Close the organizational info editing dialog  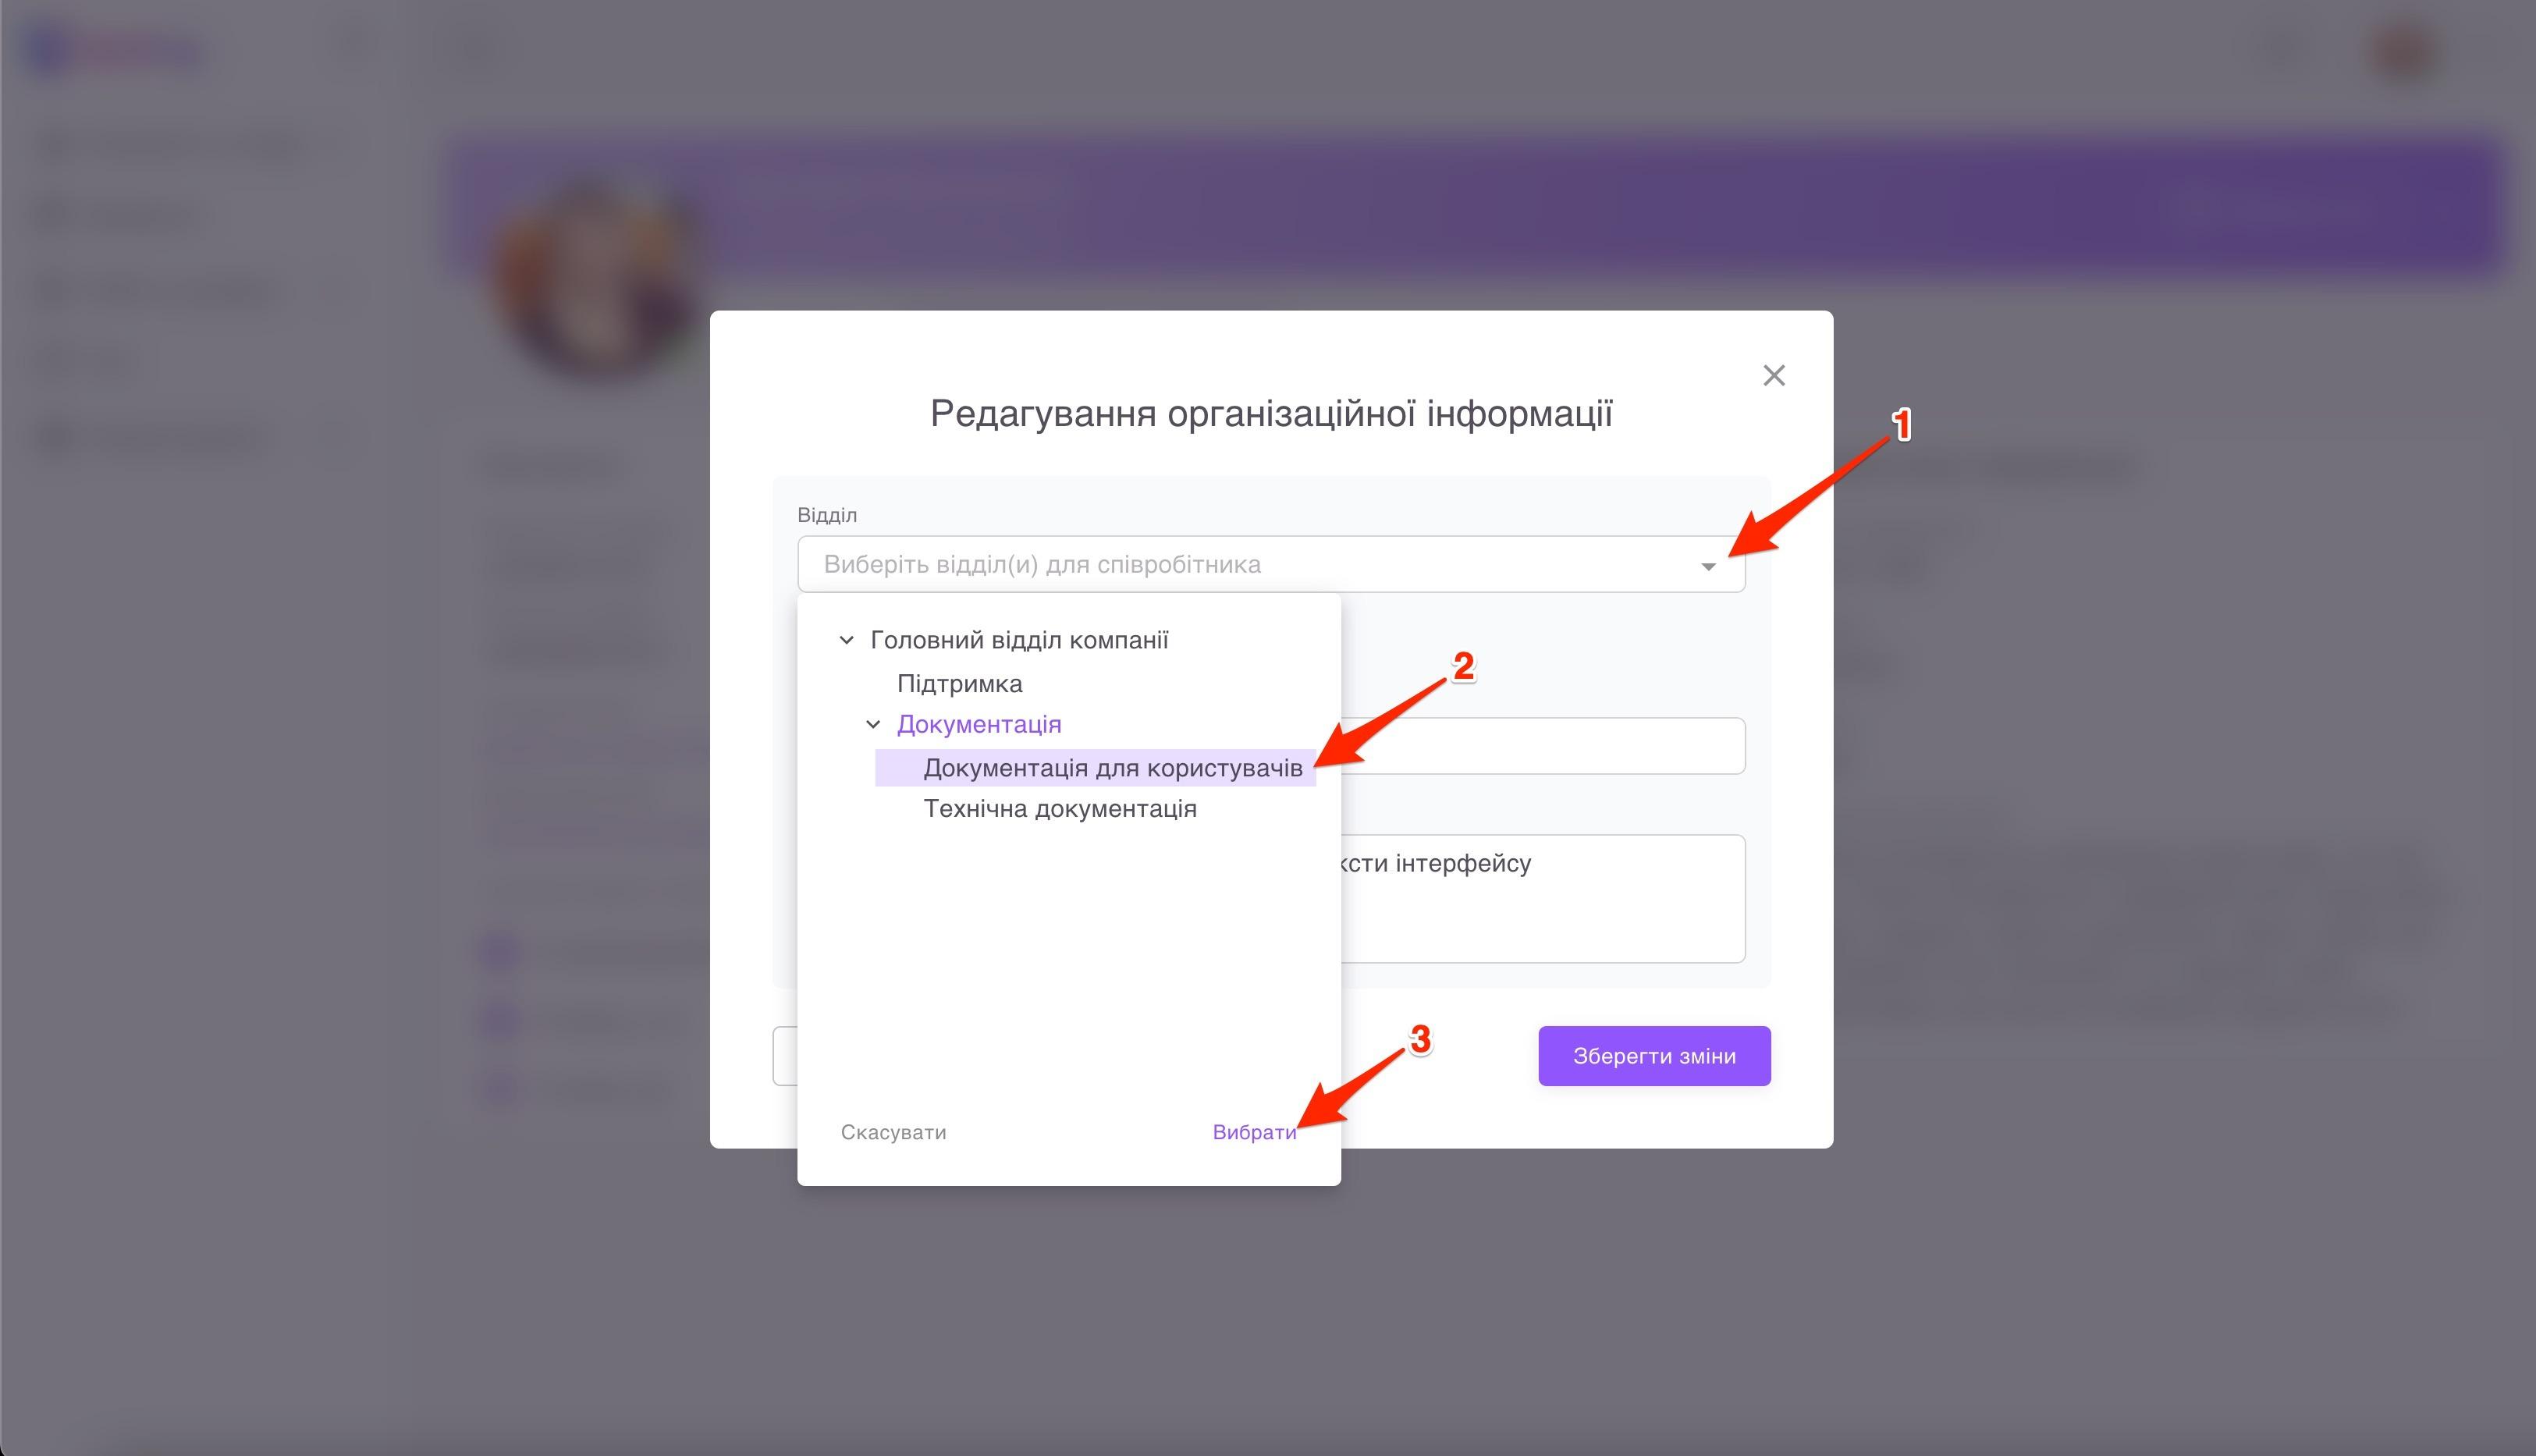pos(1774,375)
